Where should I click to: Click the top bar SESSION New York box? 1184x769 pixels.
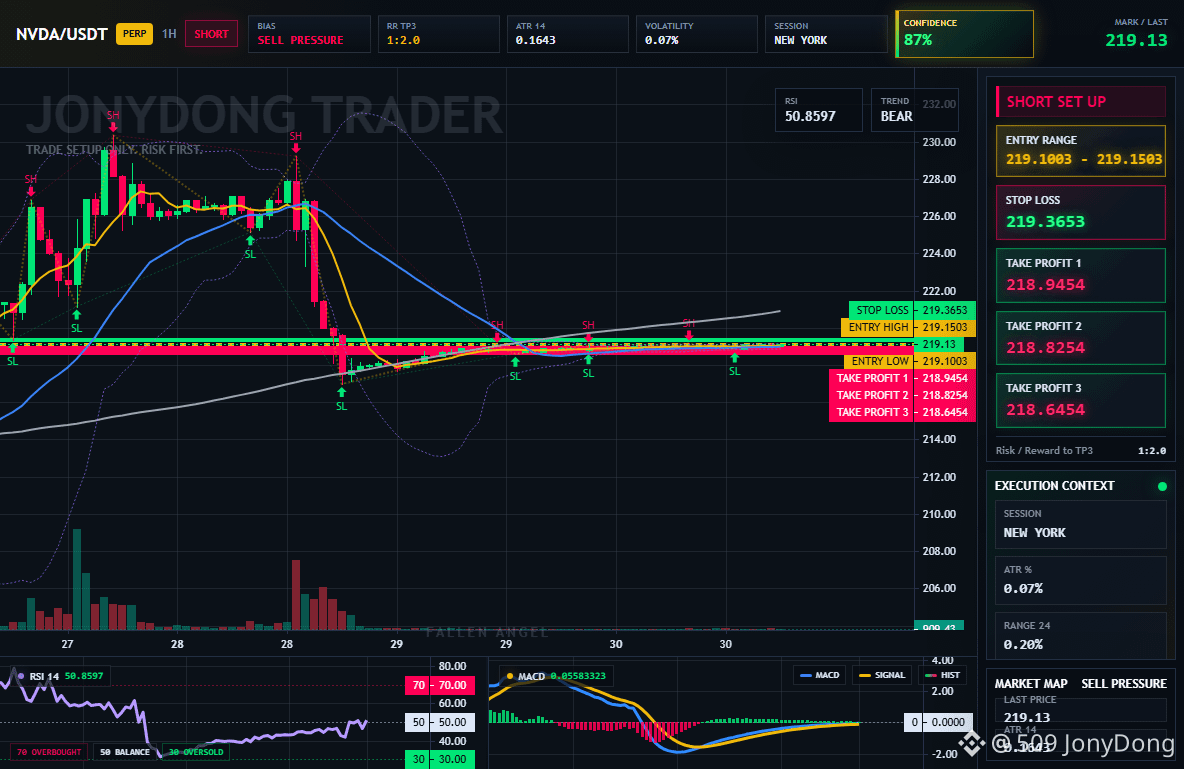click(825, 34)
